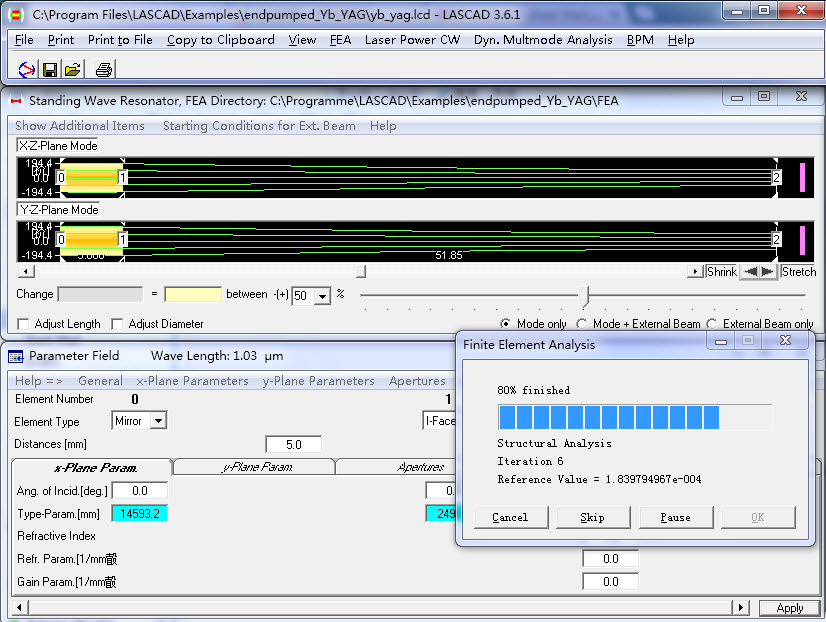
Task: Pause the Finite Element Analysis
Action: [676, 518]
